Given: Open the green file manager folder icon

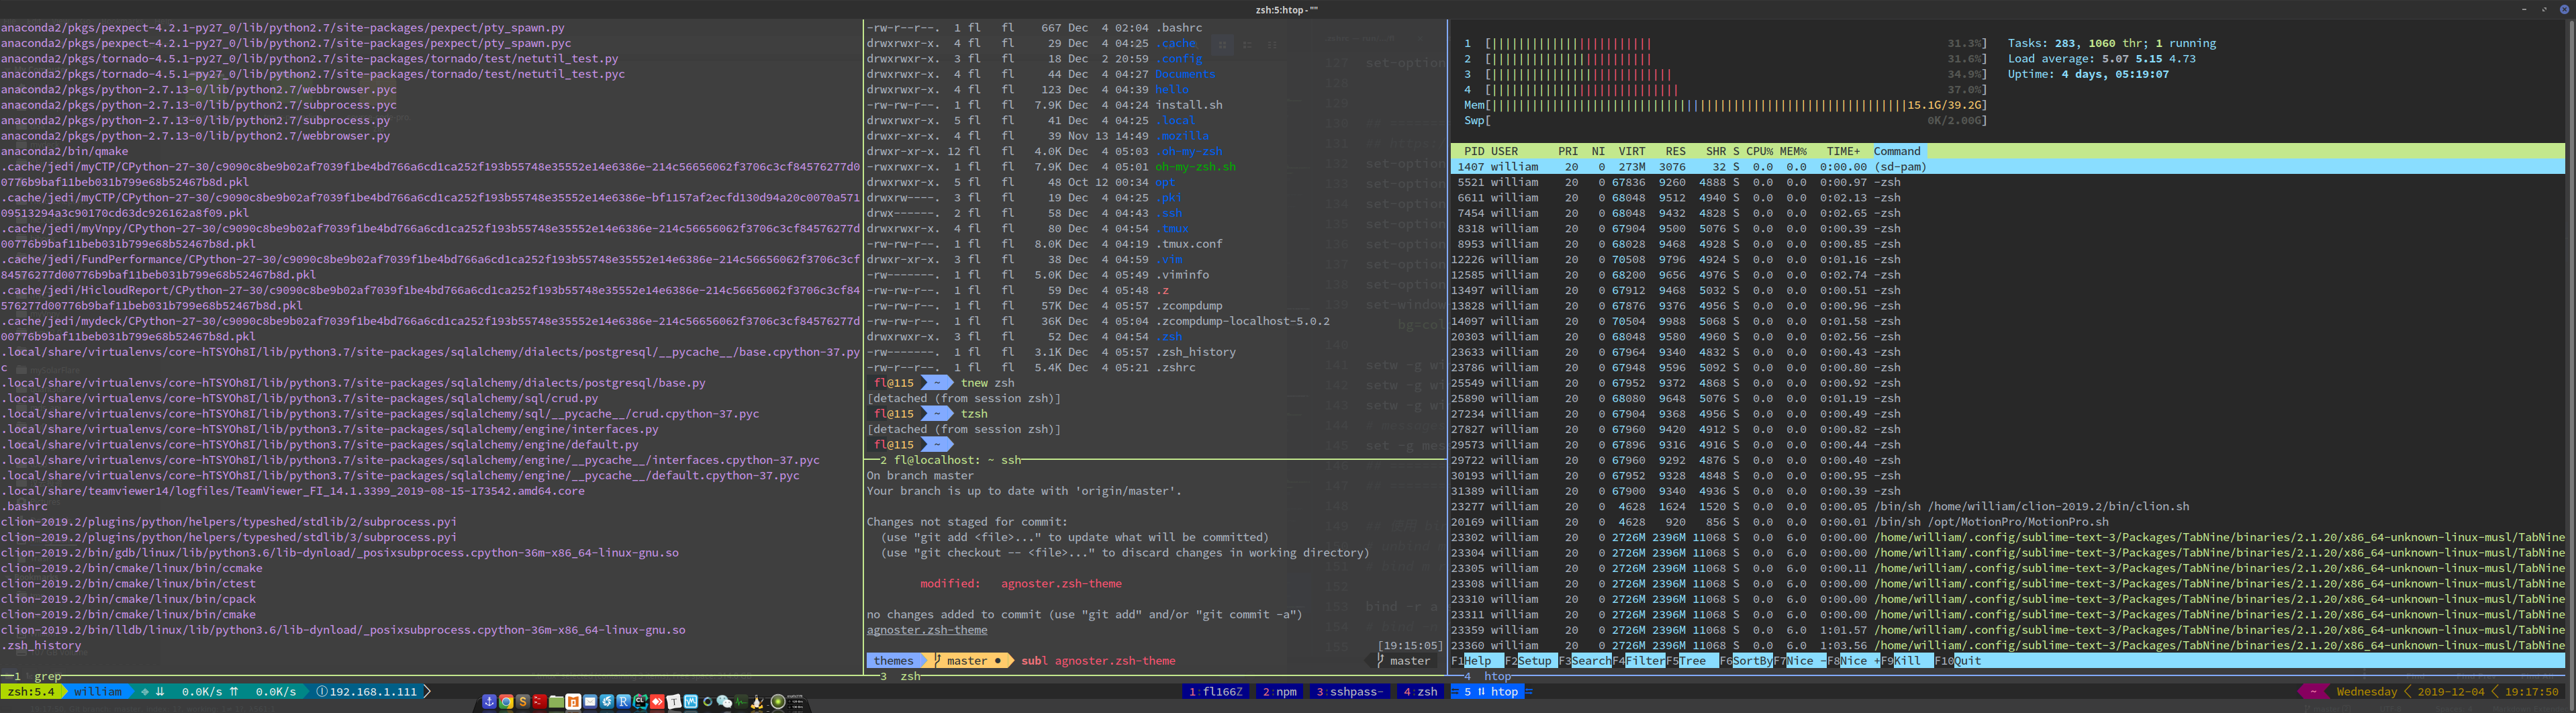Looking at the screenshot, I should point(557,702).
